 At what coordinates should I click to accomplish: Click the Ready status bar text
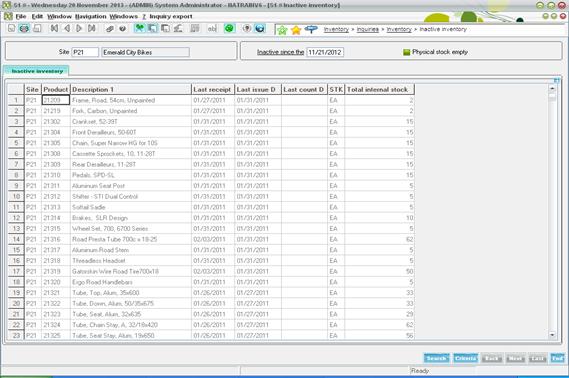pos(420,371)
